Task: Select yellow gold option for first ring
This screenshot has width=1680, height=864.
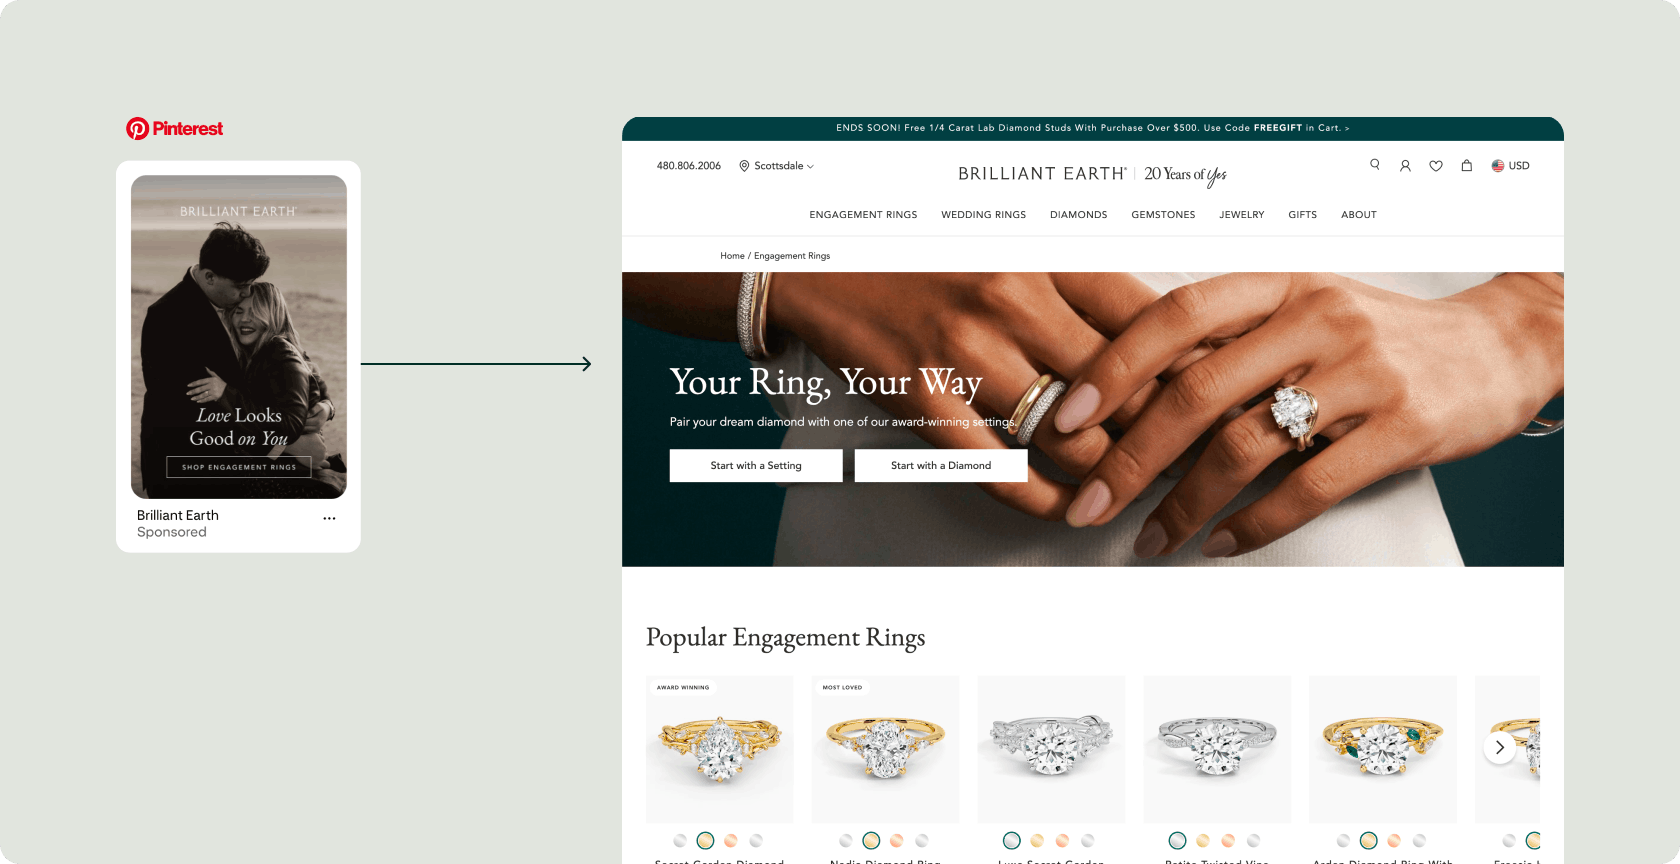Action: [705, 841]
